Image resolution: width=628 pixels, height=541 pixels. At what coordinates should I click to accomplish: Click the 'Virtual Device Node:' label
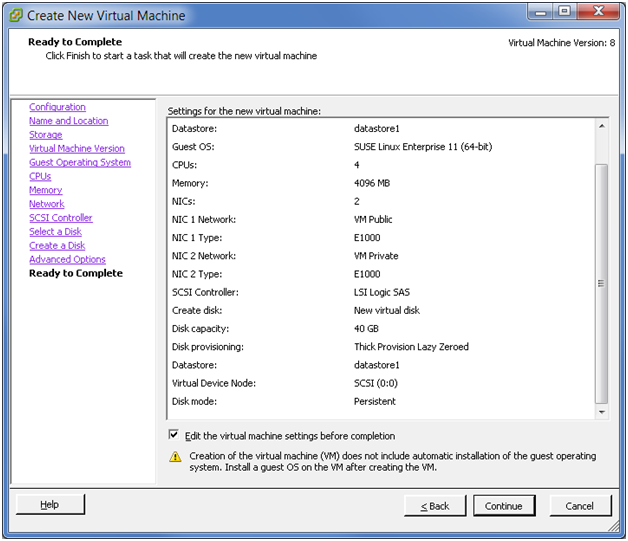(214, 383)
